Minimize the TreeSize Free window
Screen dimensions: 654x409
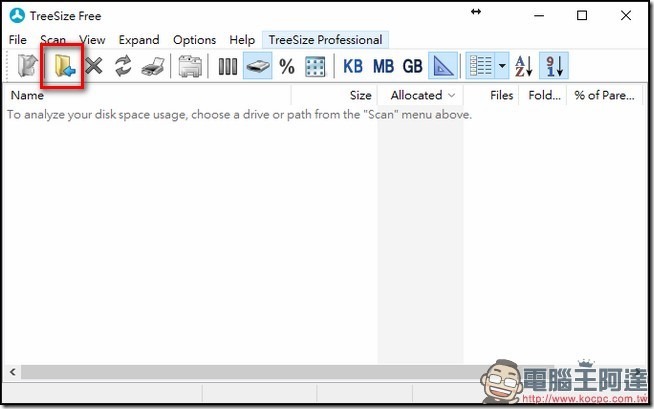(539, 16)
